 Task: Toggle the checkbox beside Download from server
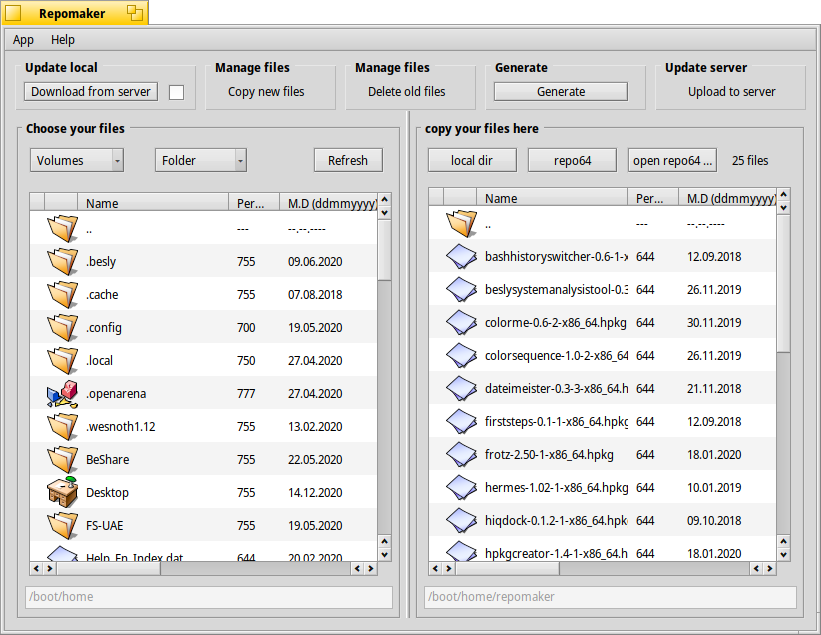(176, 92)
